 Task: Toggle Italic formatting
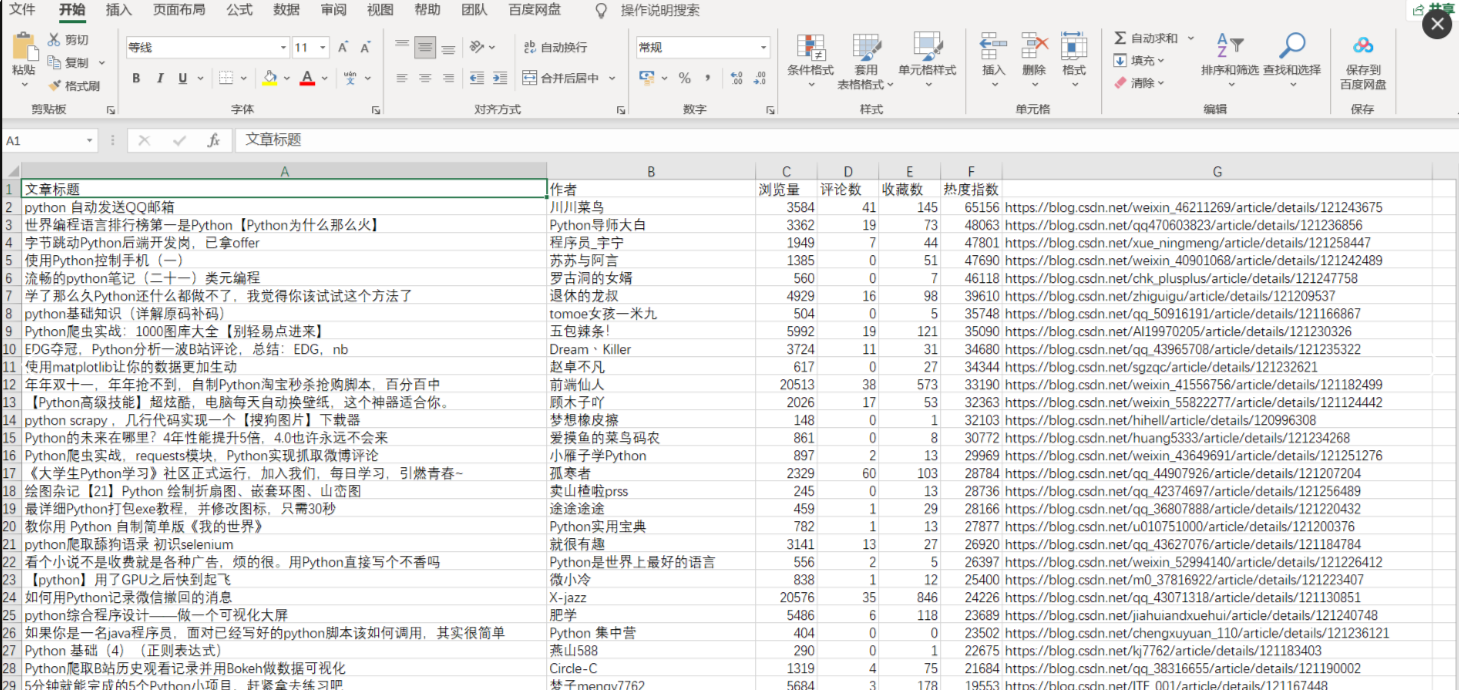pos(159,78)
